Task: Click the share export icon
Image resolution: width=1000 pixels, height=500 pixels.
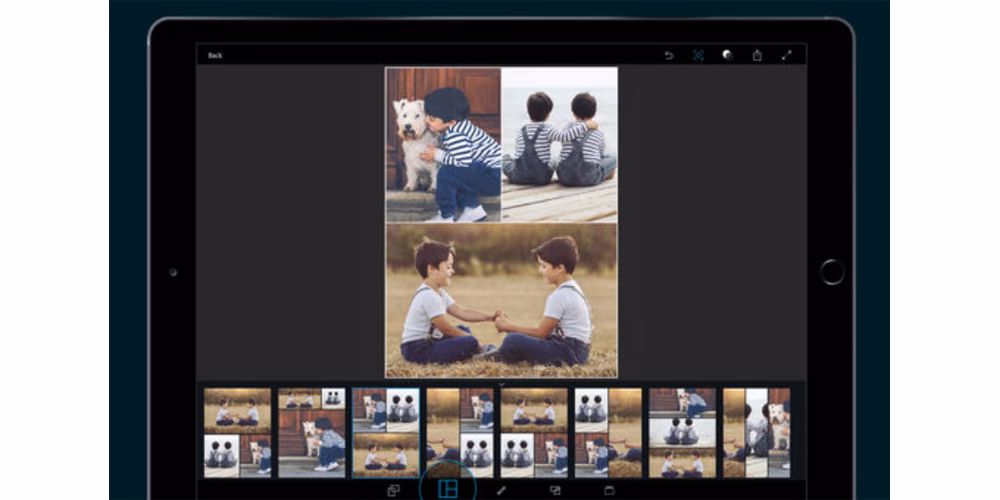Action: point(757,55)
